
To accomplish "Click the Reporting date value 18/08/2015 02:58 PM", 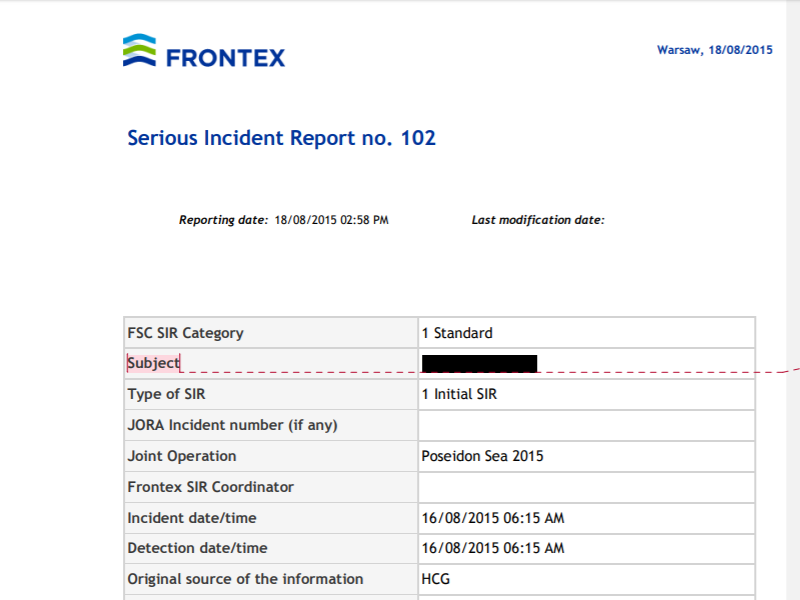I will 331,220.
